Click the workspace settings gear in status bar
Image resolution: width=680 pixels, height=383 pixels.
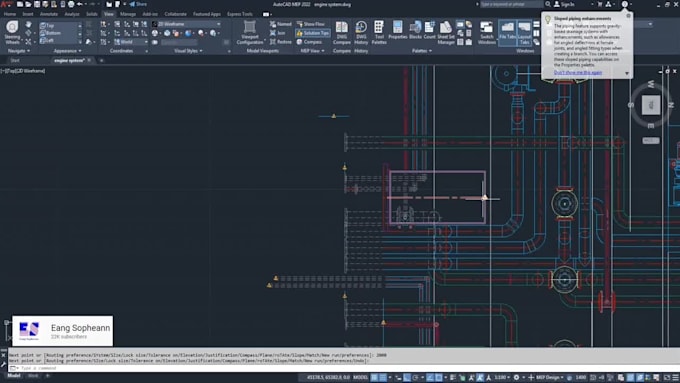pos(516,377)
